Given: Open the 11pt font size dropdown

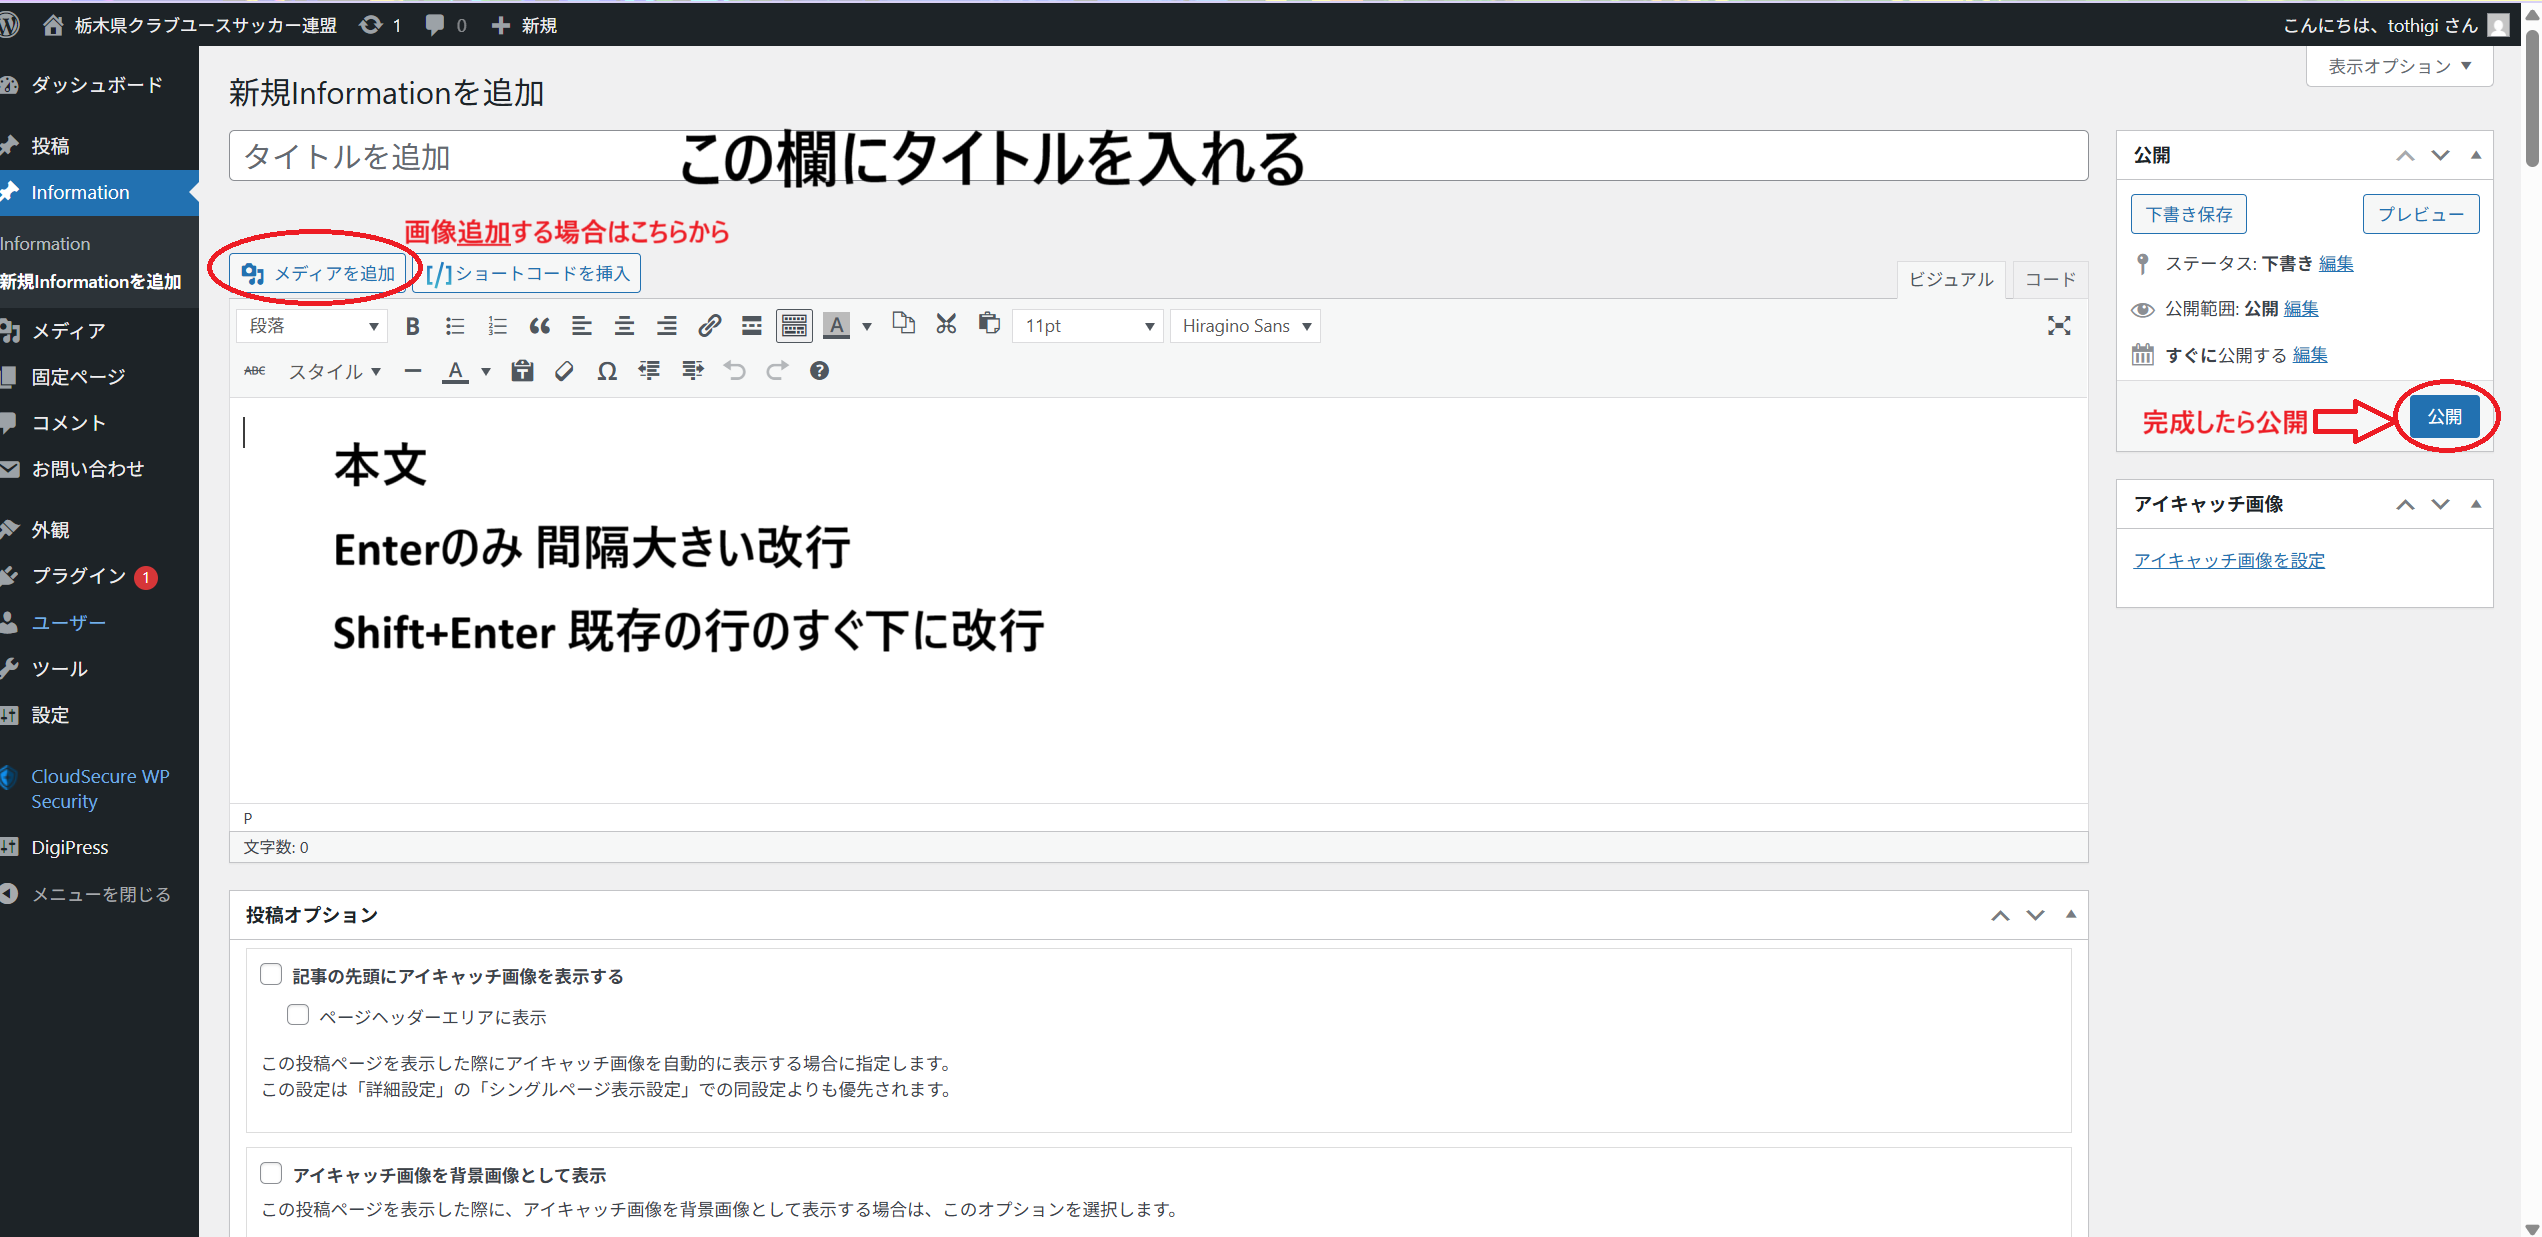Looking at the screenshot, I should [1088, 326].
